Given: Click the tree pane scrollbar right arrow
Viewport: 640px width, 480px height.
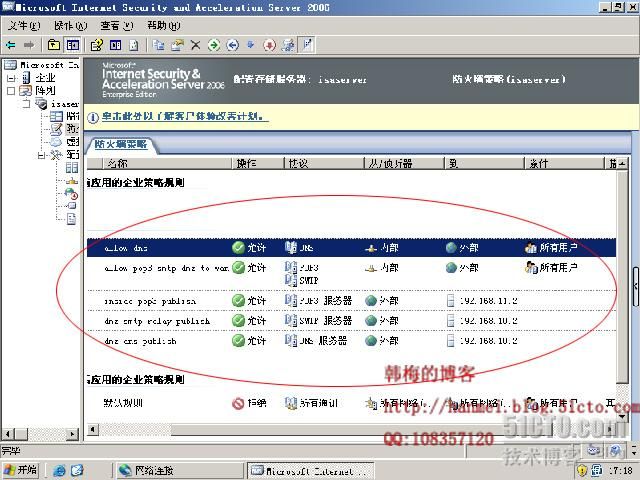Looking at the screenshot, I should [73, 434].
